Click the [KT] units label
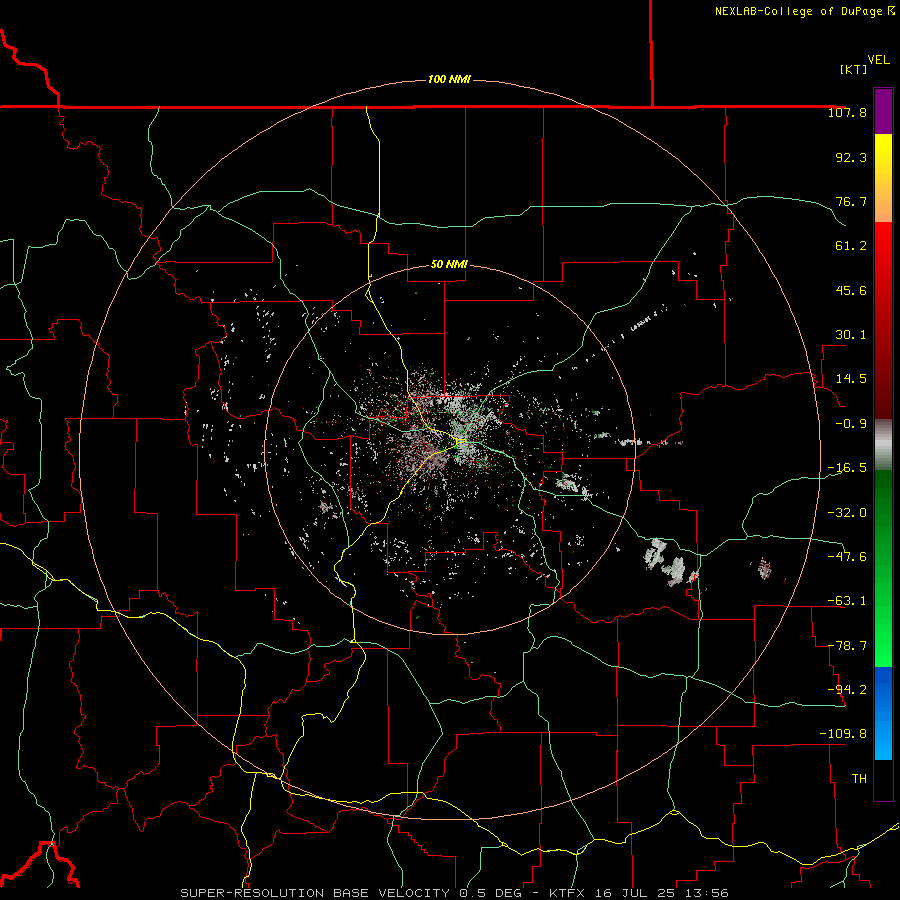Viewport: 900px width, 900px height. coord(853,69)
